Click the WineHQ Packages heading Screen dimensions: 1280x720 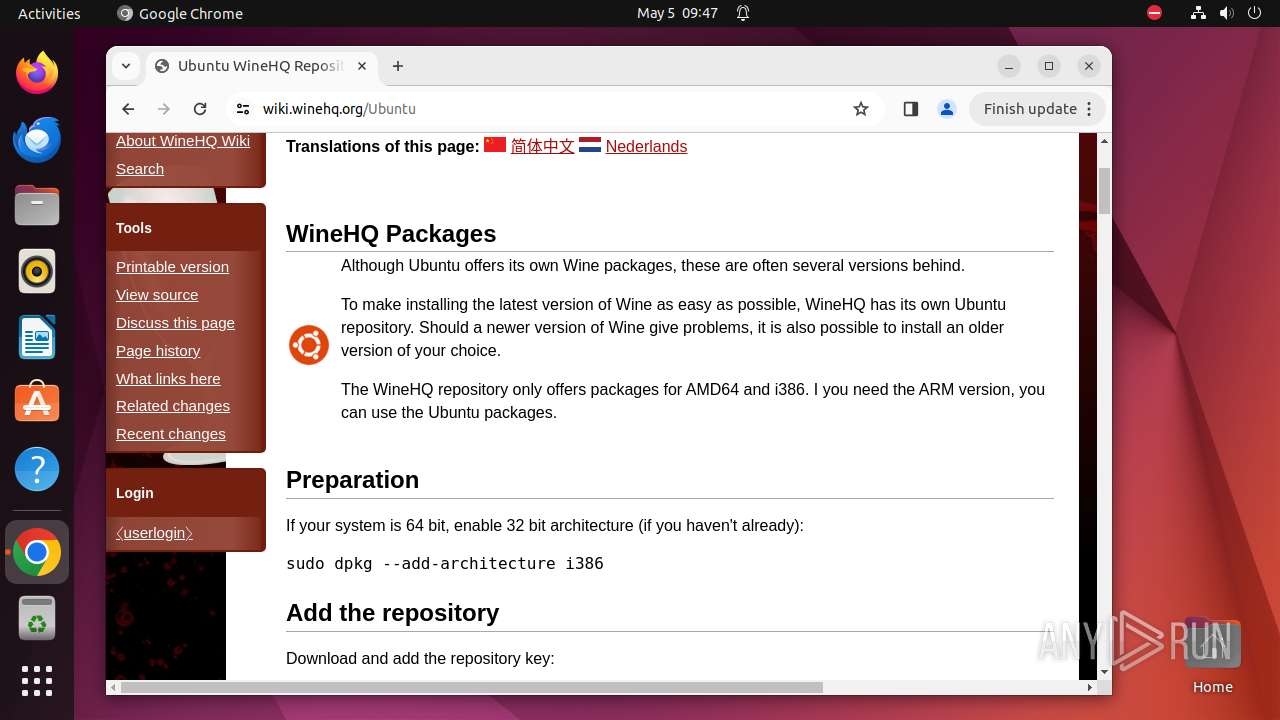pos(391,233)
